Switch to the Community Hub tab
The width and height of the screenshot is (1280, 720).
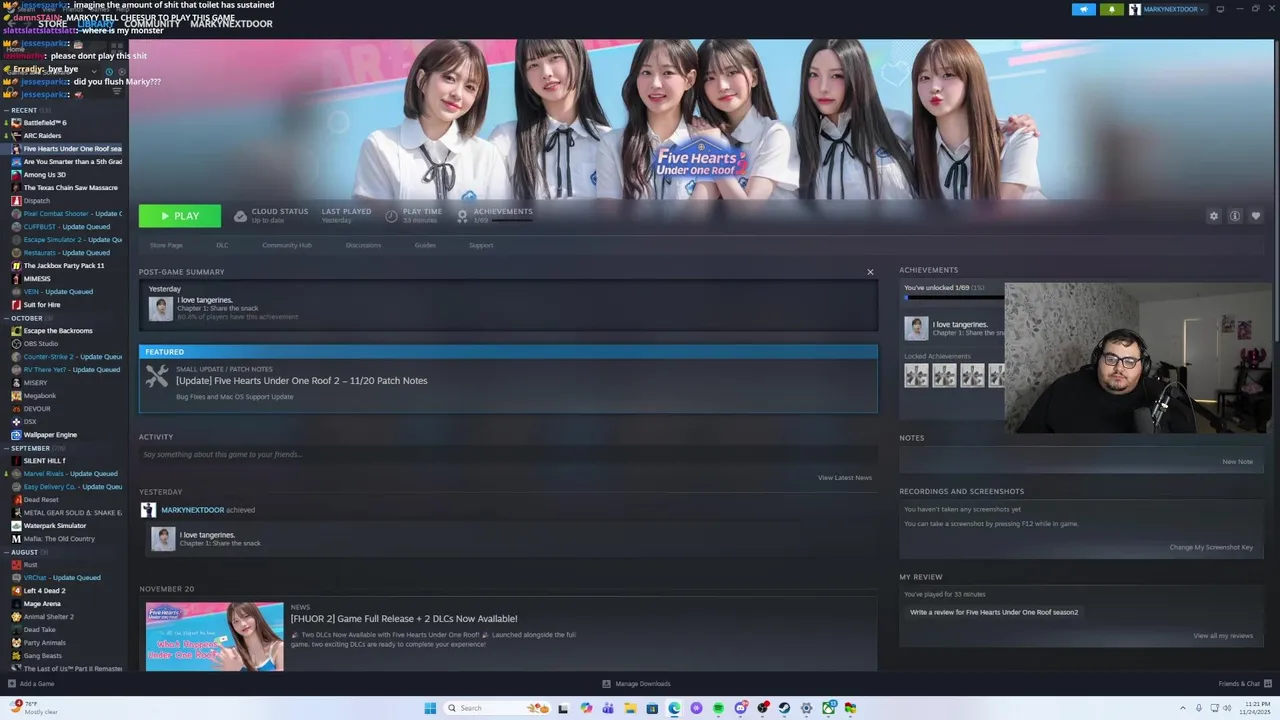[287, 245]
